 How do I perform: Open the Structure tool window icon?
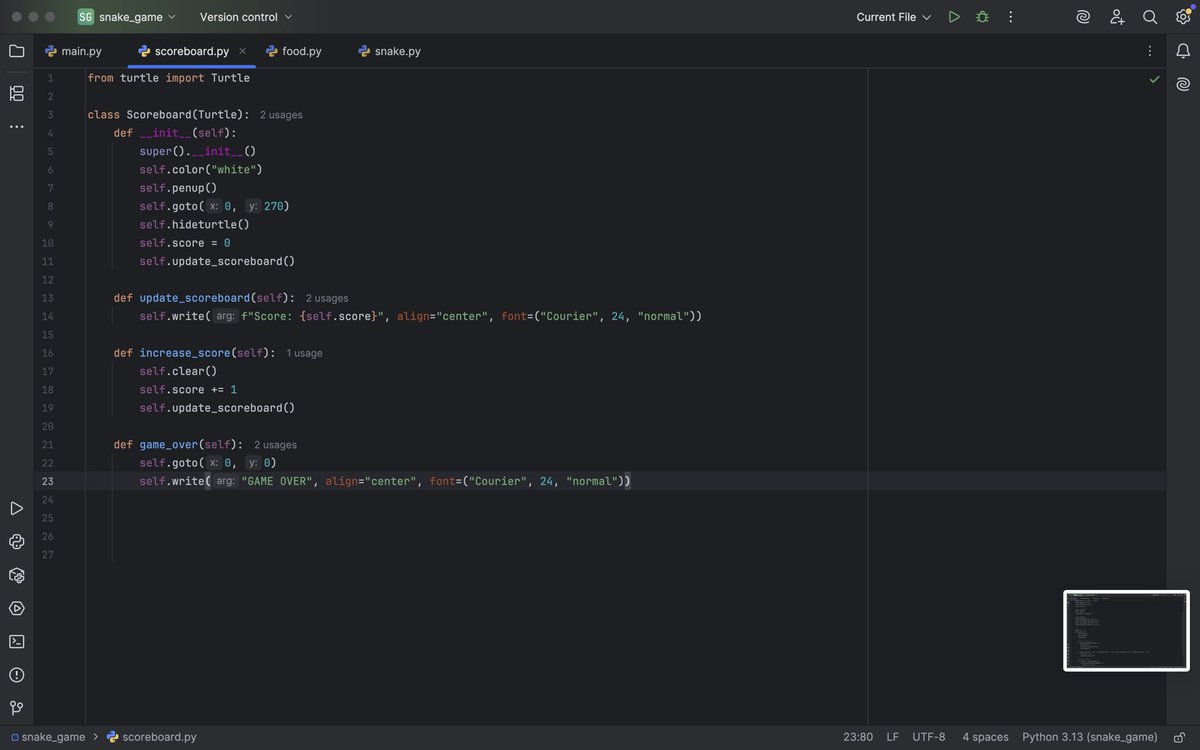(x=16, y=93)
